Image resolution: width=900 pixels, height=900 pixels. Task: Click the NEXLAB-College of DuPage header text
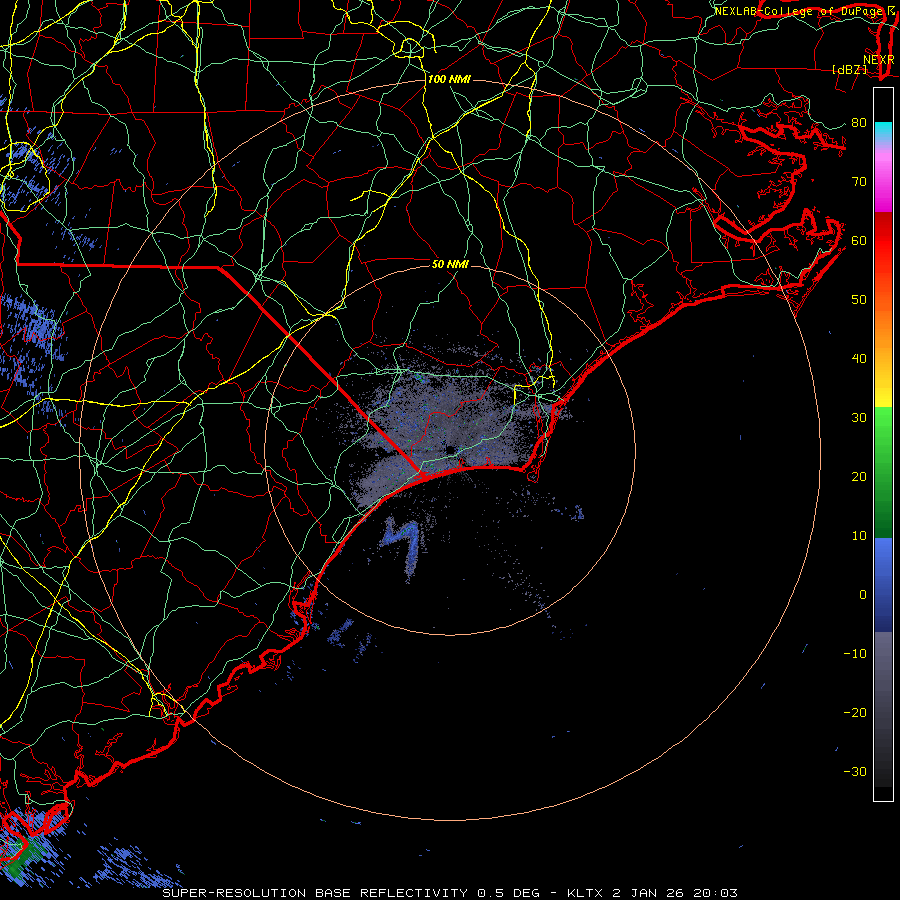click(x=799, y=11)
